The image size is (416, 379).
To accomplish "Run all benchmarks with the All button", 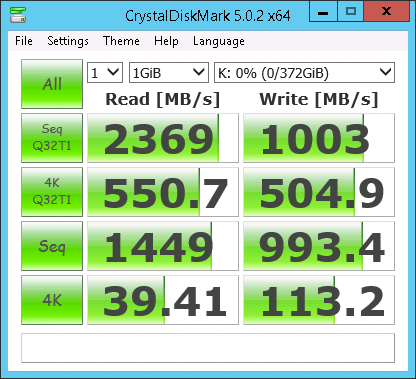I will tap(52, 84).
